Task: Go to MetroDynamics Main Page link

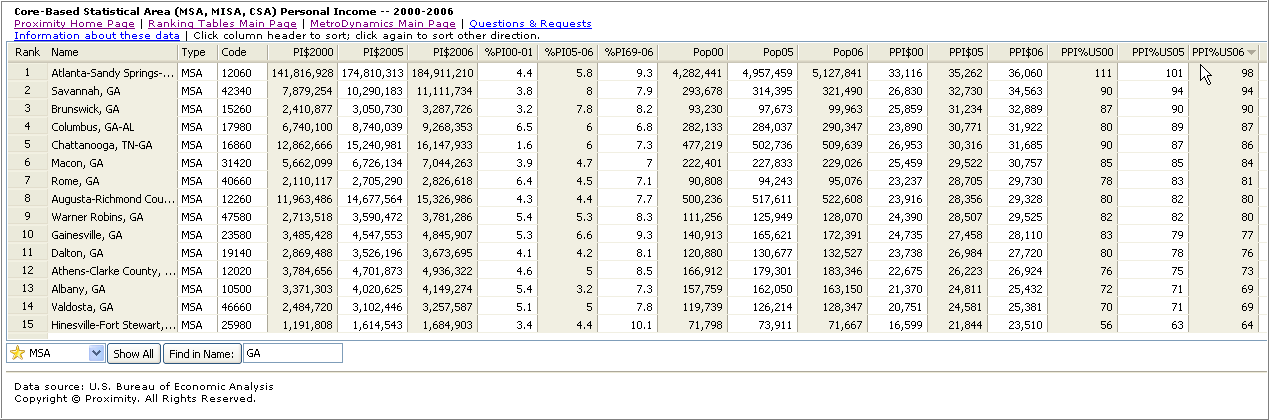Action: click(x=382, y=23)
